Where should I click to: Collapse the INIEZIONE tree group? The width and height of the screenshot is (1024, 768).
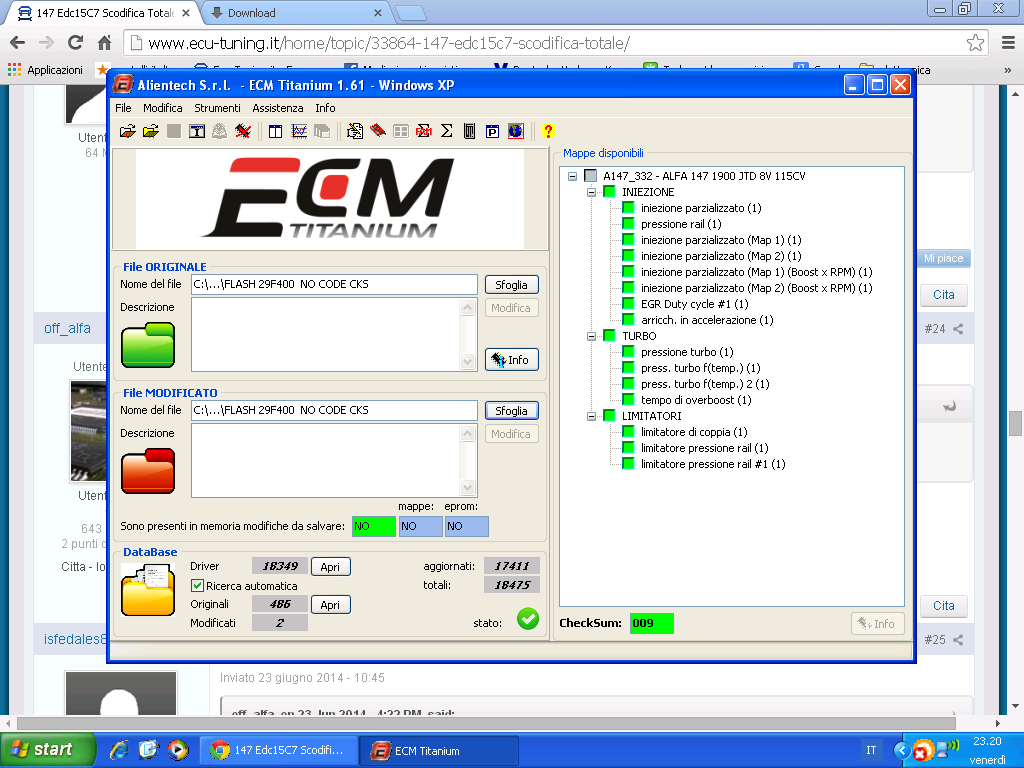tap(592, 192)
